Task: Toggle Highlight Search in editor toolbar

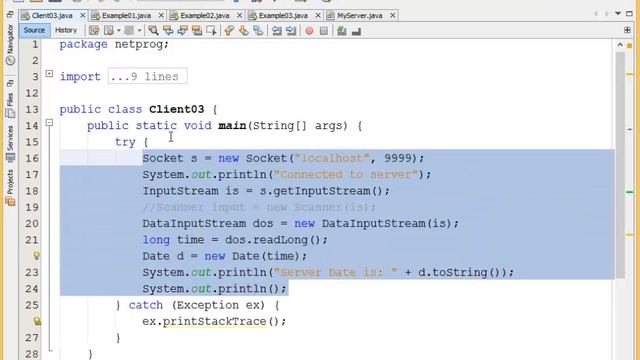Action: [x=197, y=31]
